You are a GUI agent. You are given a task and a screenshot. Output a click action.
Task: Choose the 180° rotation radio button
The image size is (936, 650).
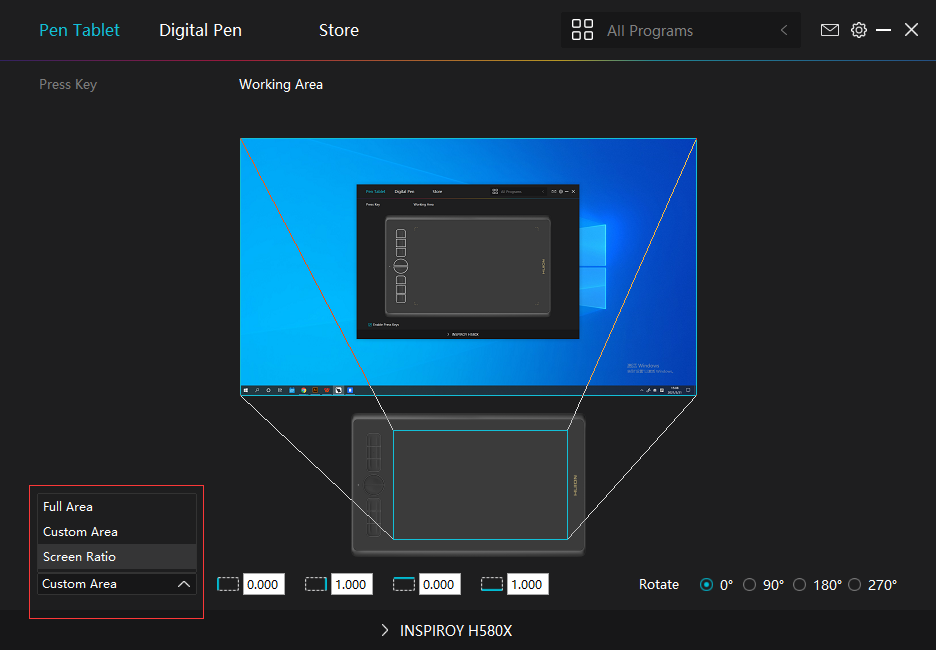coord(799,584)
